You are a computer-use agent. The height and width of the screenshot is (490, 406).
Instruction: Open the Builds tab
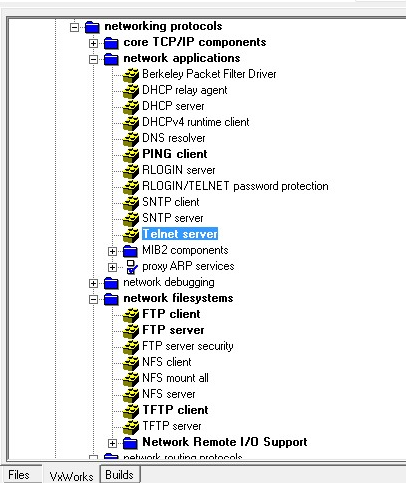(x=119, y=475)
